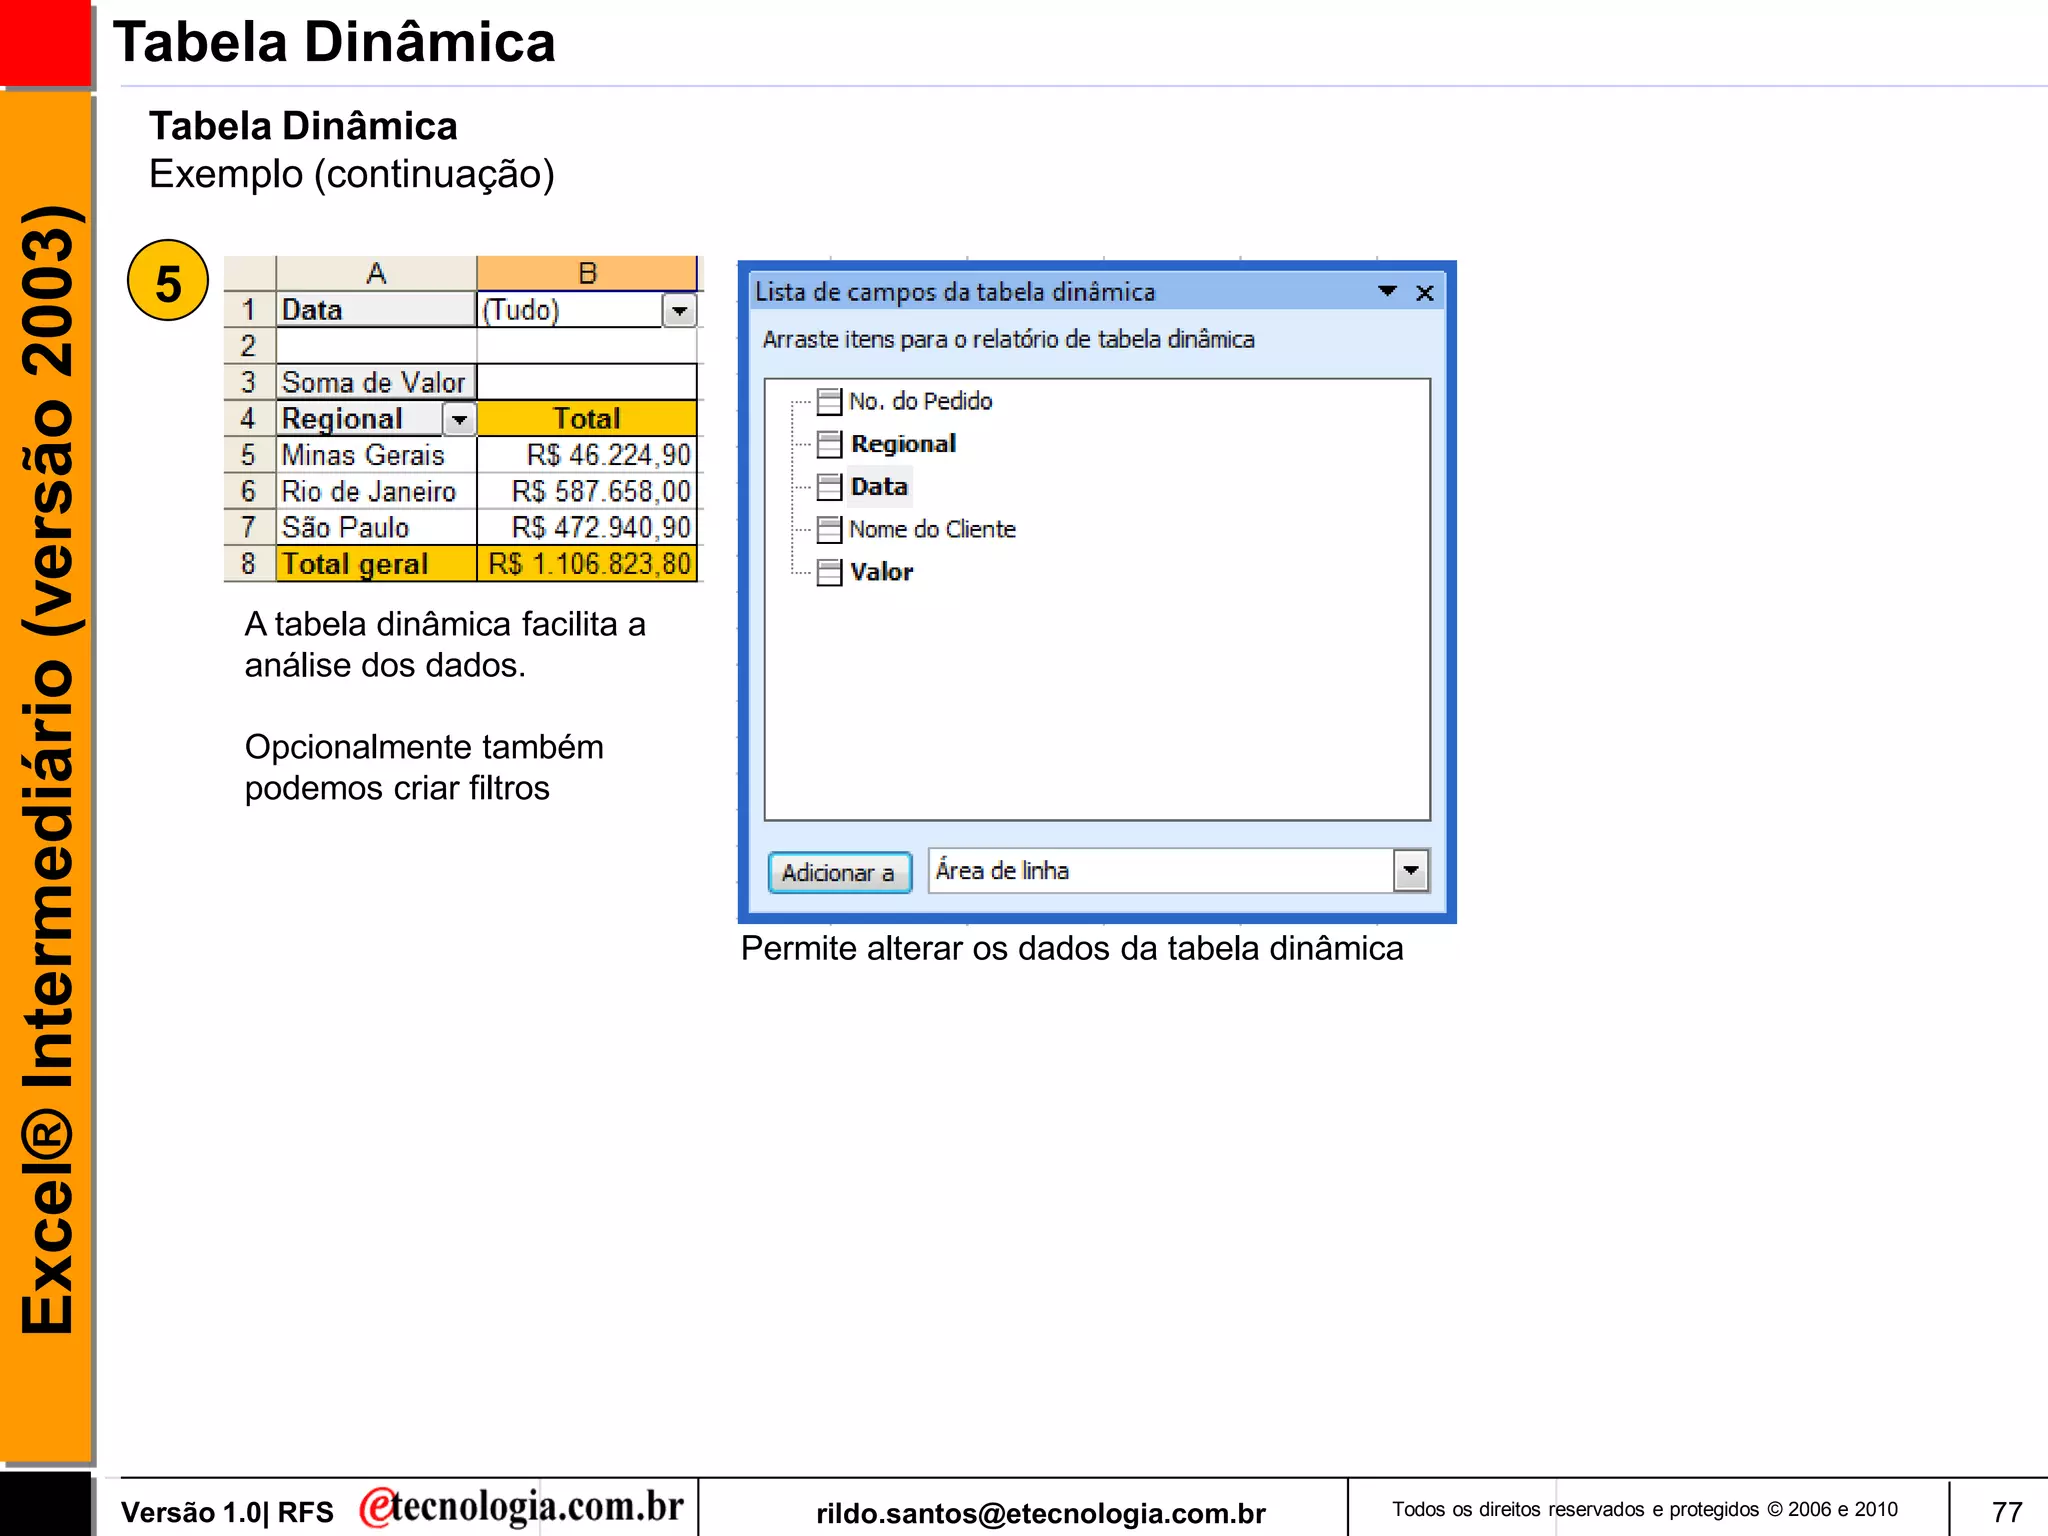Viewport: 2048px width, 1536px height.
Task: Select column B header
Action: [x=587, y=273]
